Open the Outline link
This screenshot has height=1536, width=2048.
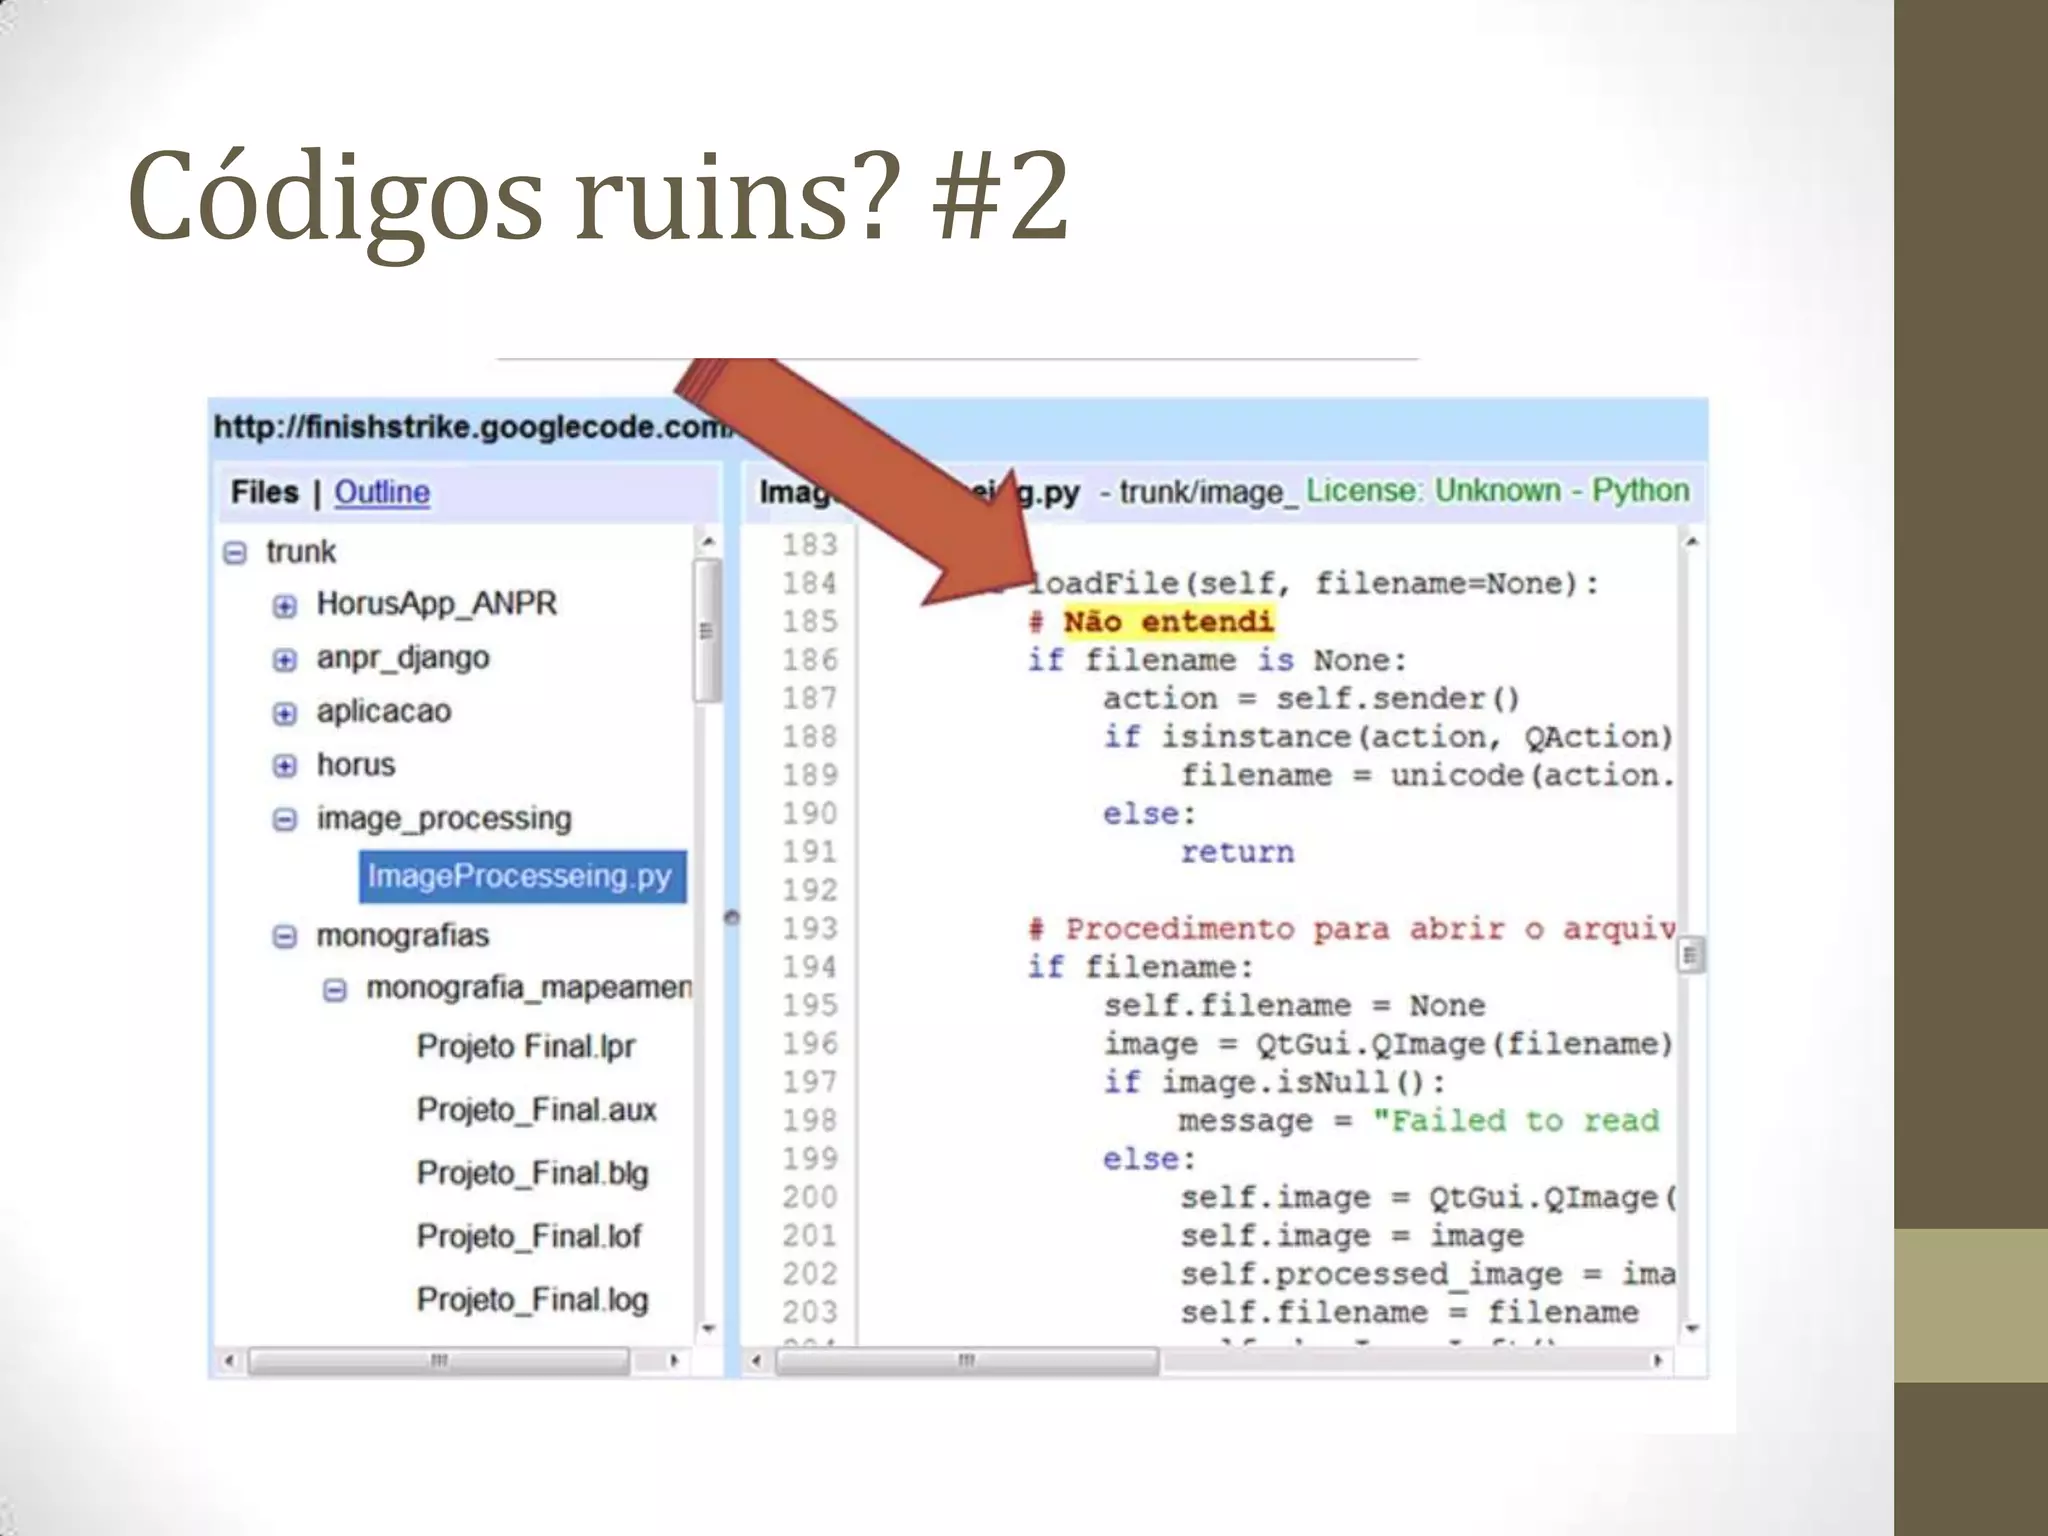pos(381,492)
